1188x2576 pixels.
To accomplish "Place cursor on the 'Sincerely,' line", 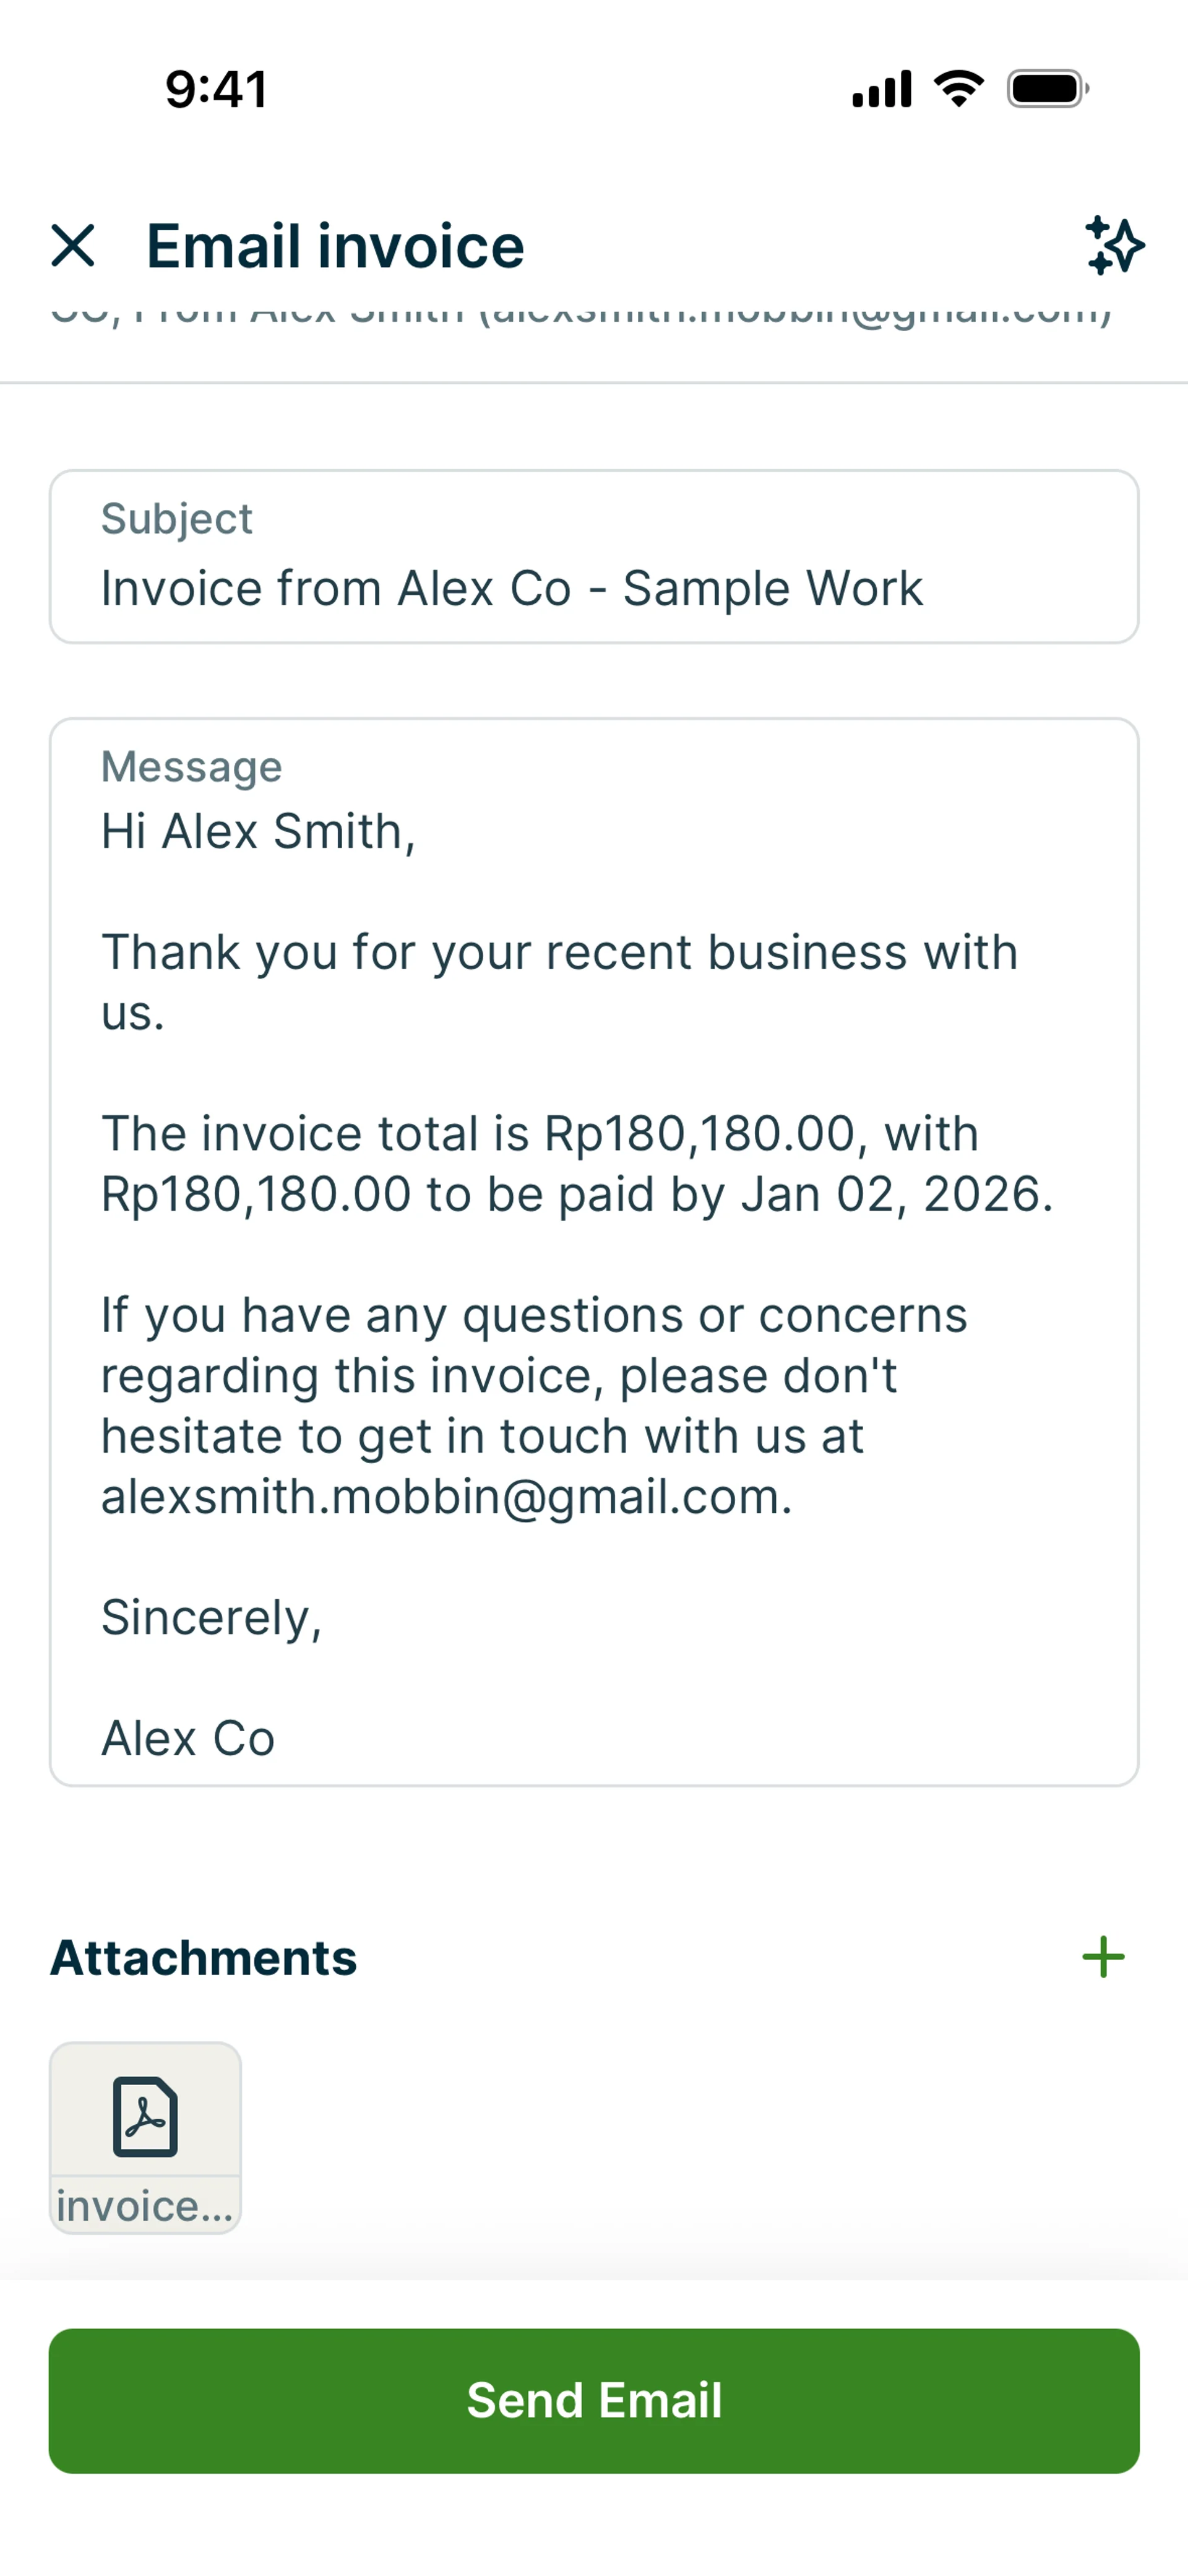I will tap(212, 1617).
